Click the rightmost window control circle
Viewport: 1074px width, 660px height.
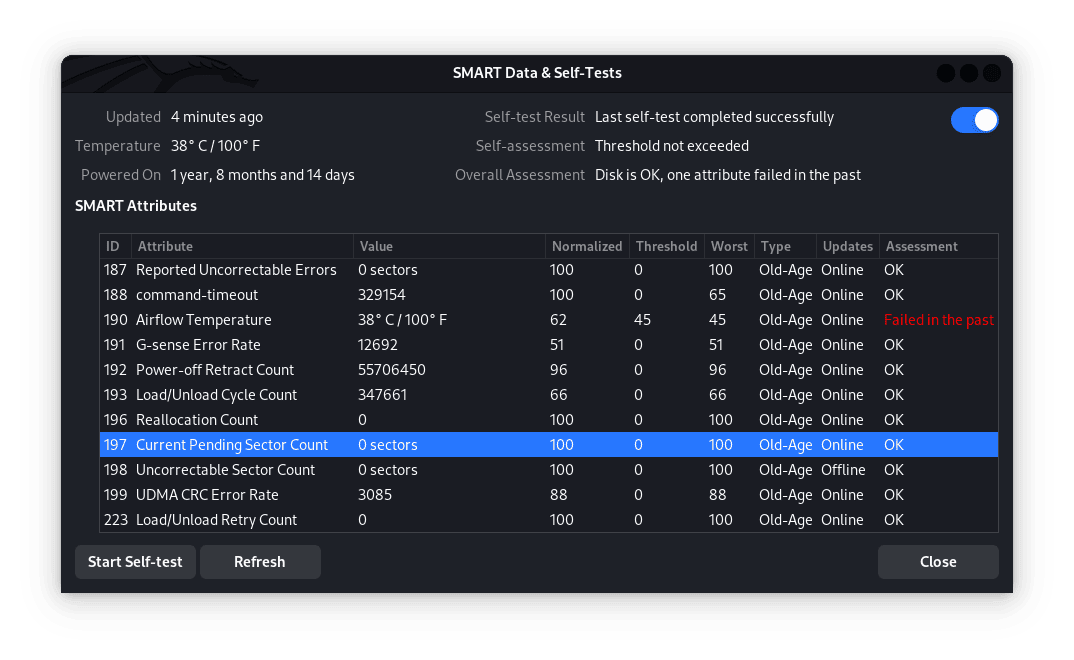click(x=992, y=73)
